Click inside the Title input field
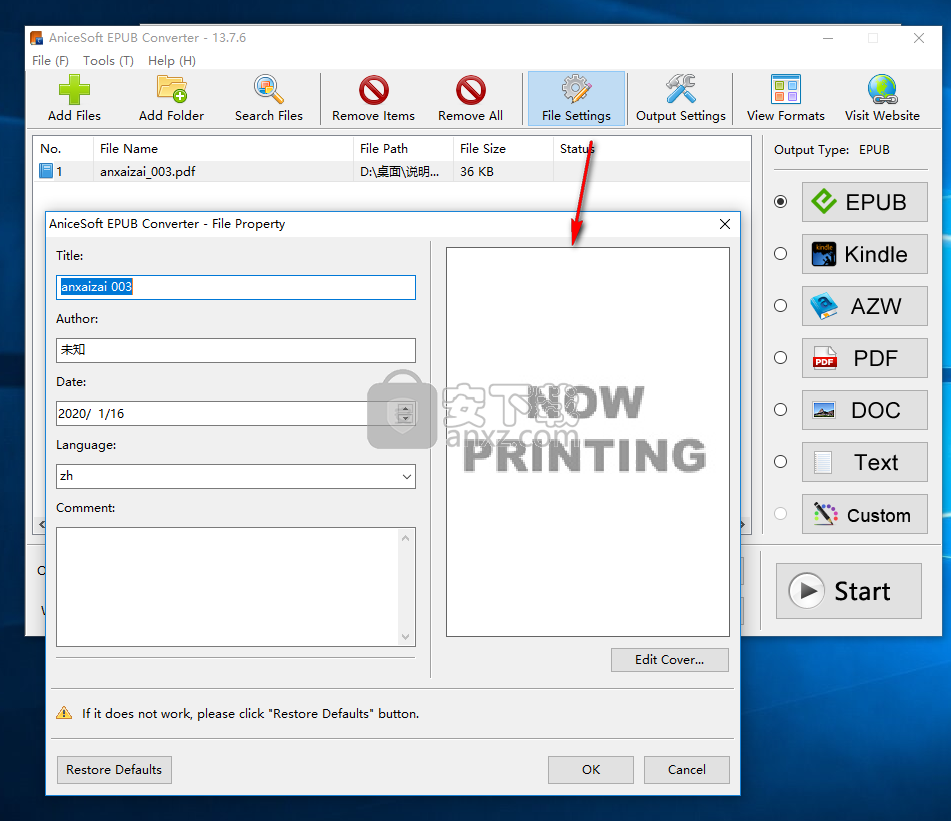Screen dimensions: 951x821 [x=236, y=287]
